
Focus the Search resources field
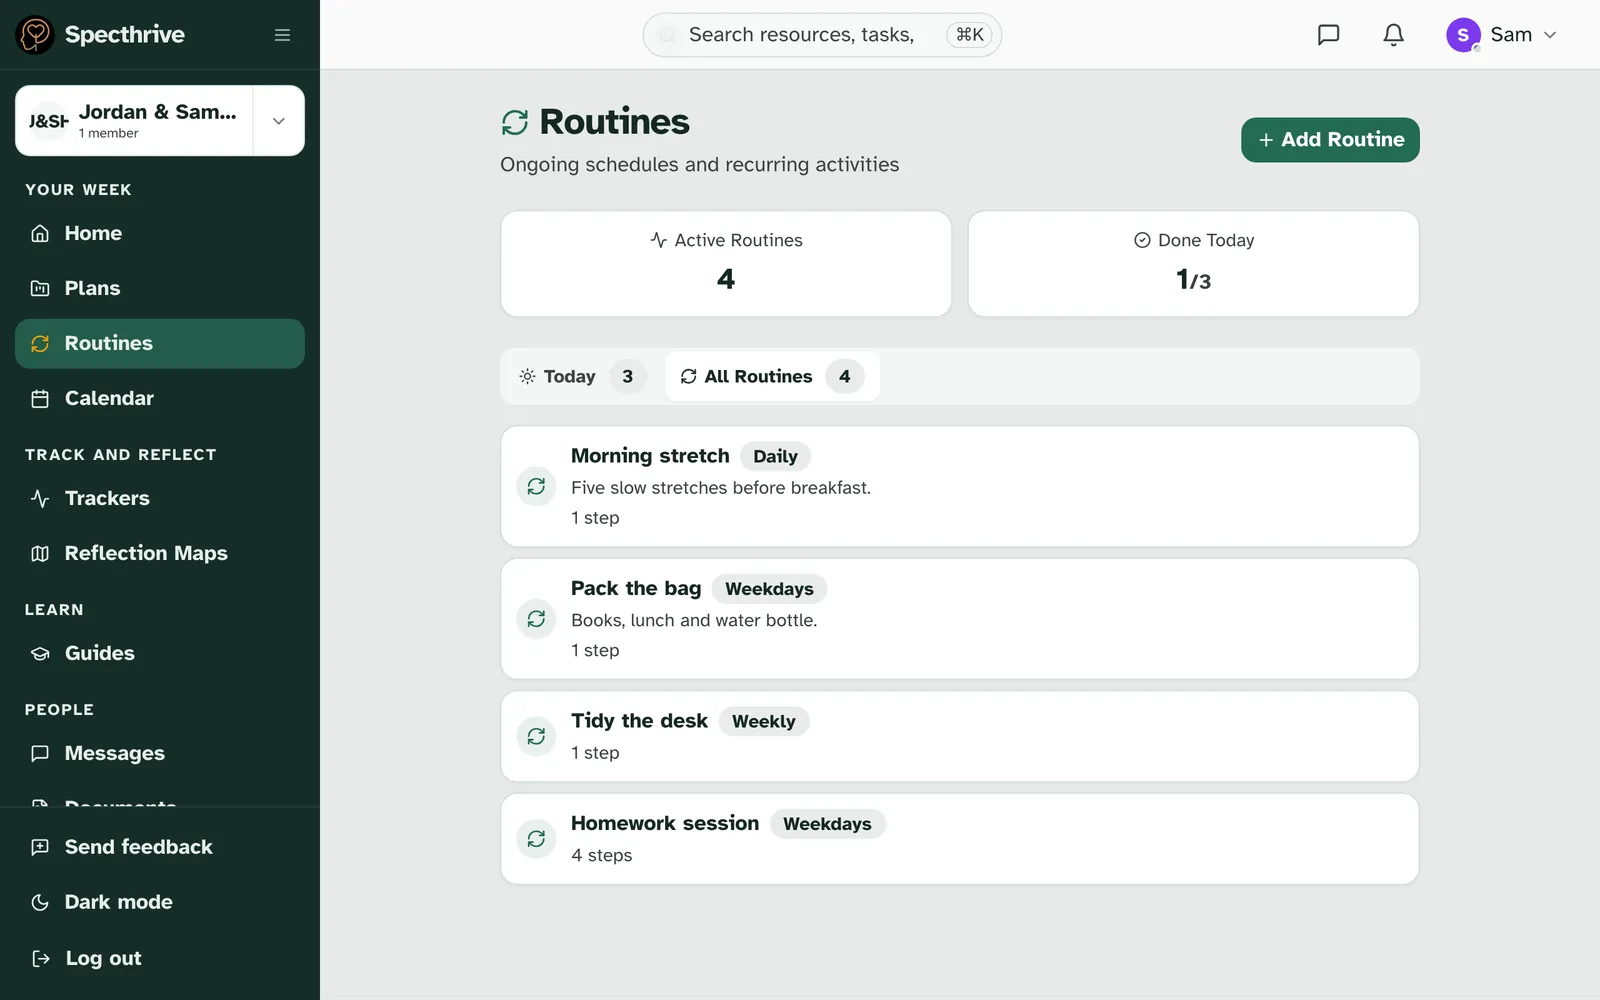click(822, 35)
